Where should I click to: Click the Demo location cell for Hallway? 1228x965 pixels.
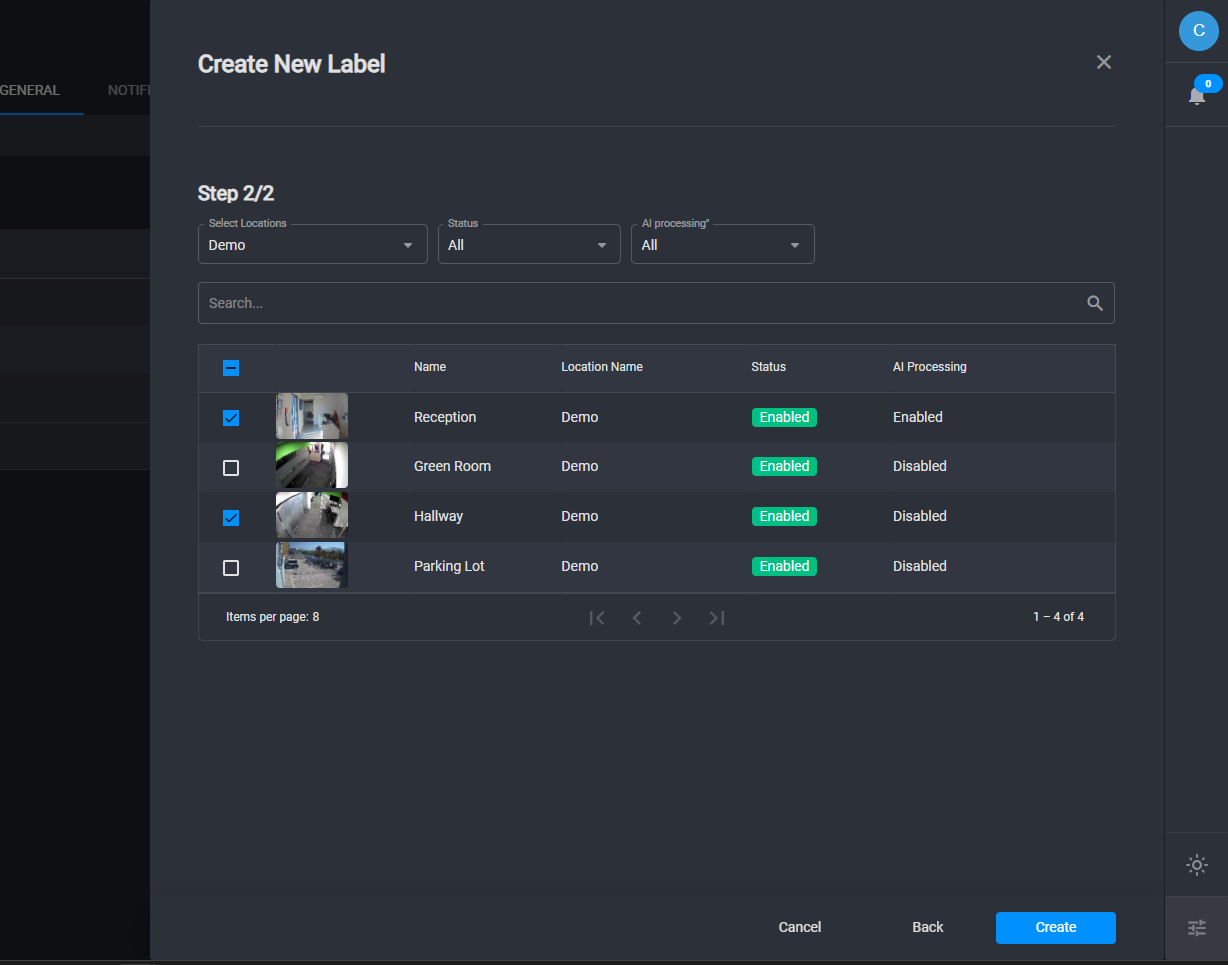[580, 516]
